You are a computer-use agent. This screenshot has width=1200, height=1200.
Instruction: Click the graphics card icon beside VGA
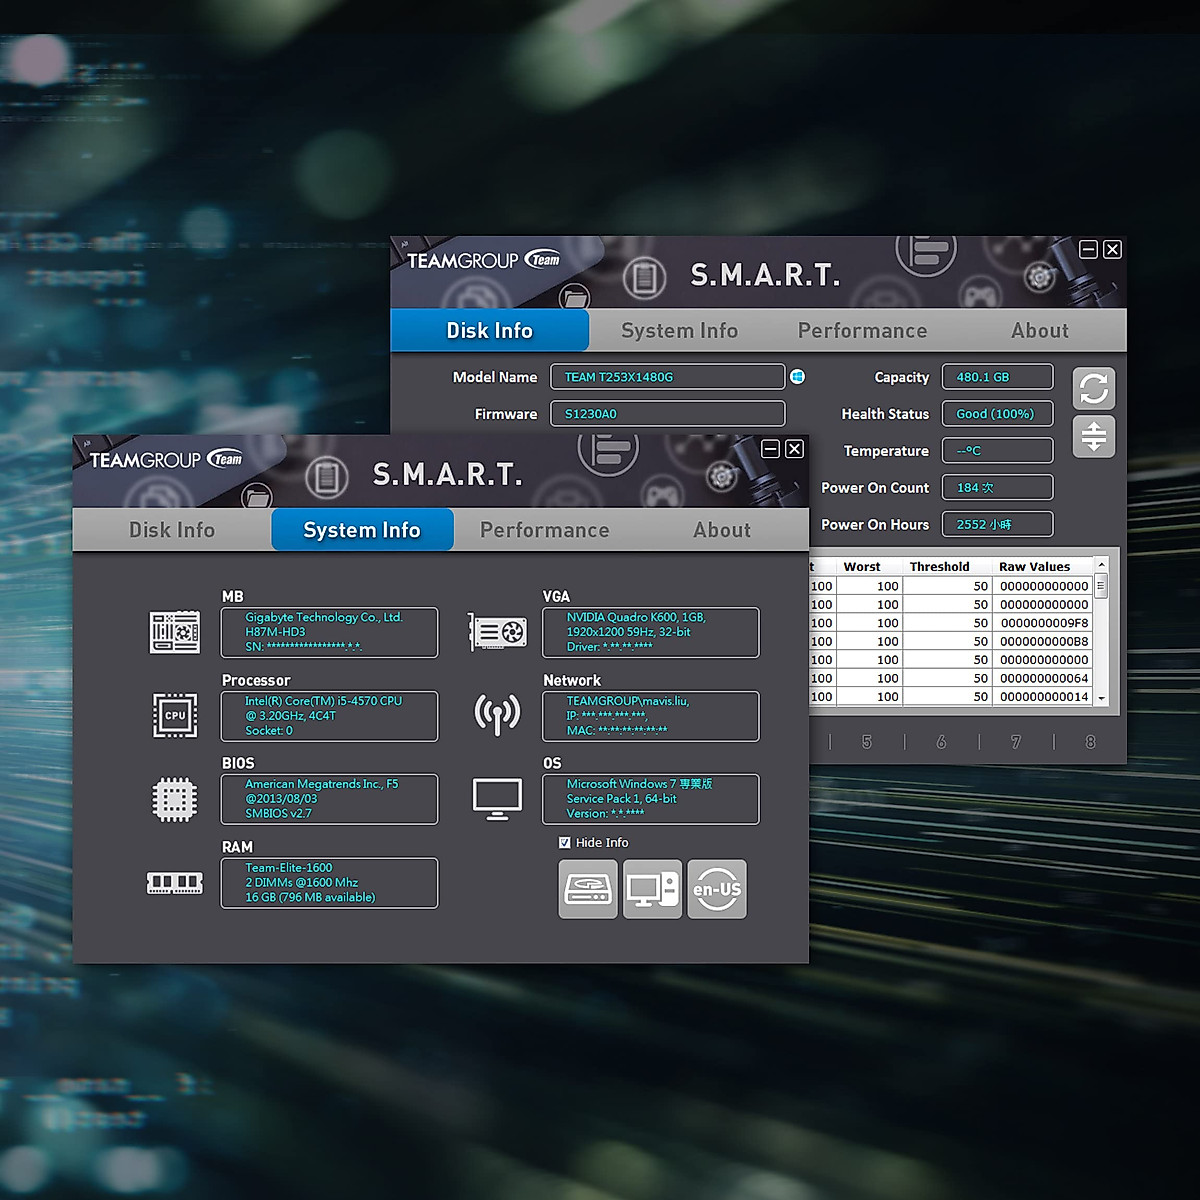coord(497,632)
